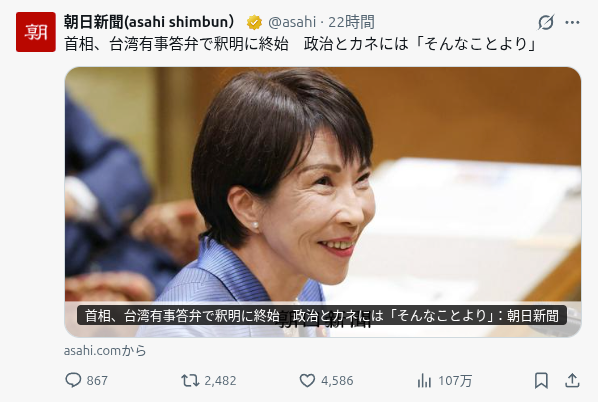Like the post with the heart icon

click(307, 380)
